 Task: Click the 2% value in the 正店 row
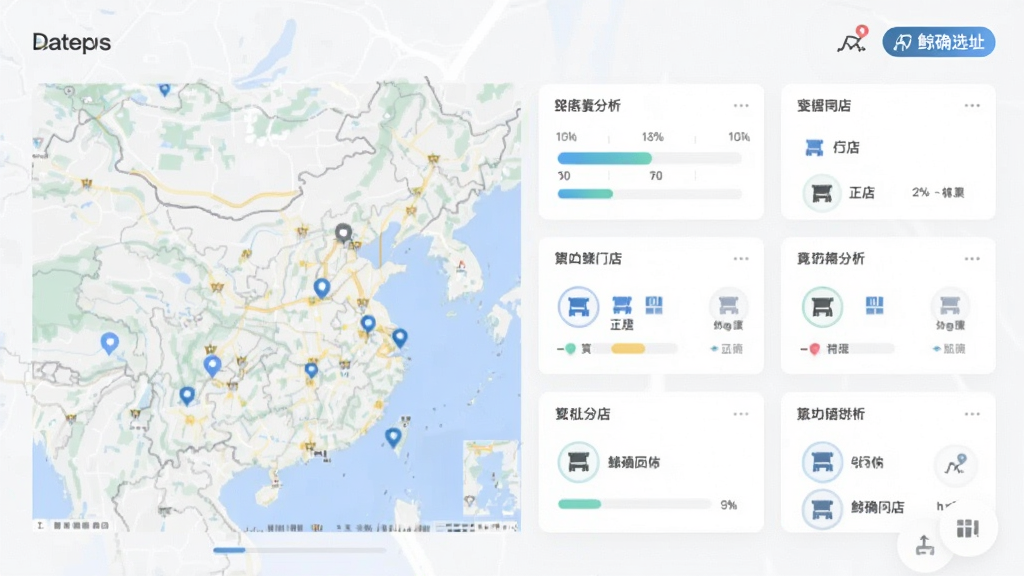920,193
